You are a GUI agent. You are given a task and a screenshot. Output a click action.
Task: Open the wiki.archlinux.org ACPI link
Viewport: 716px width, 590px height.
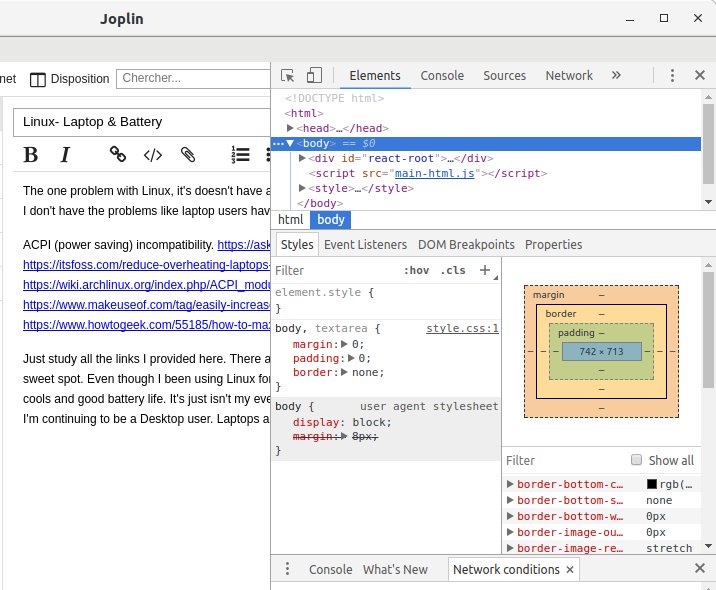click(x=147, y=285)
